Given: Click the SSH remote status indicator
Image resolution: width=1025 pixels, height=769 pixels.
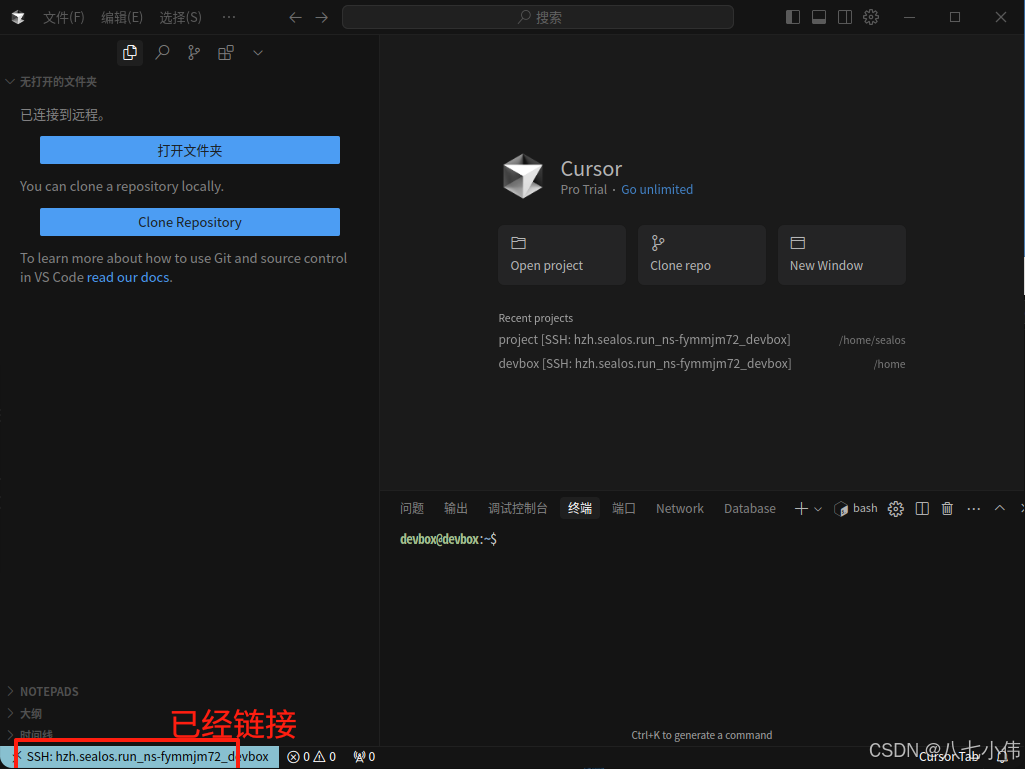Looking at the screenshot, I should click(140, 757).
